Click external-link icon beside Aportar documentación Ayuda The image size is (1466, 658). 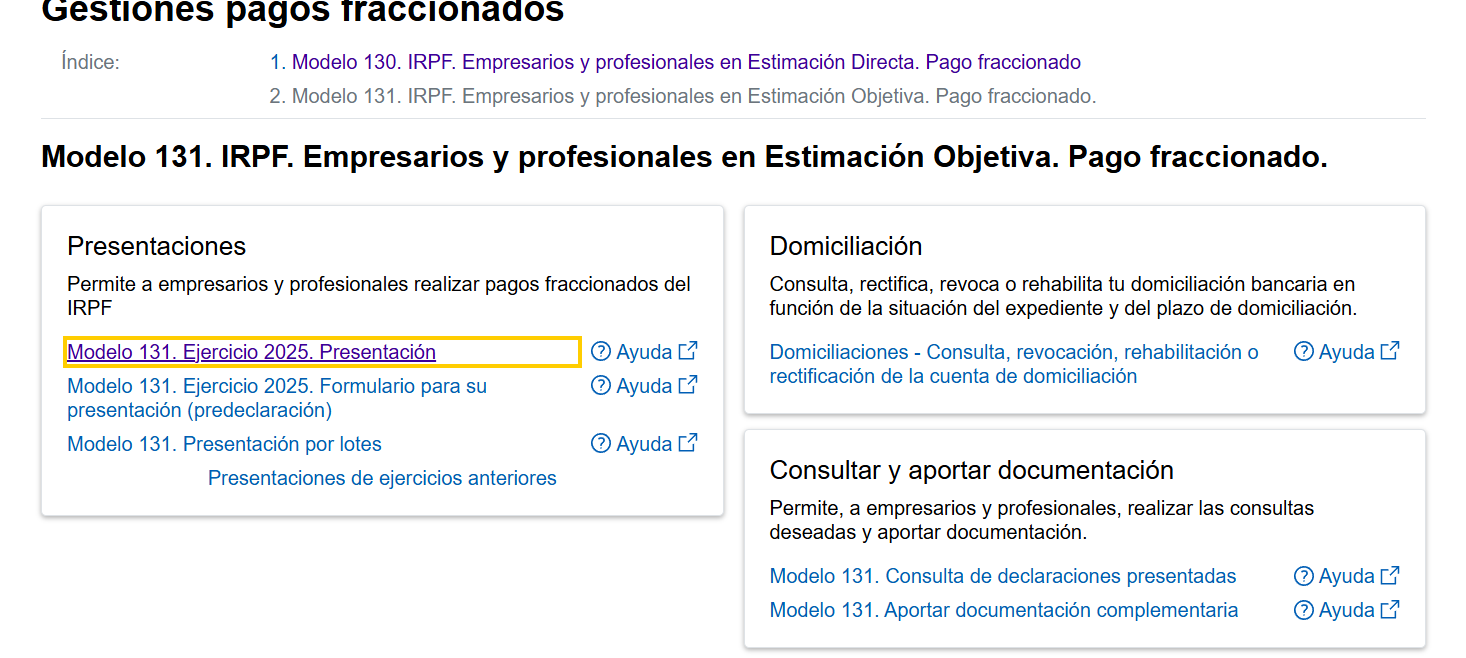click(x=1390, y=609)
